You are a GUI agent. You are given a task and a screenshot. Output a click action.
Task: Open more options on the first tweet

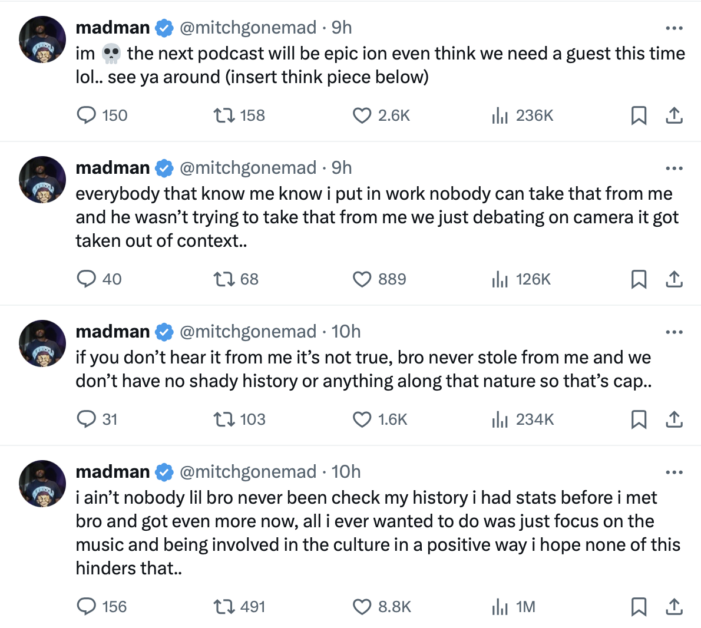674,28
